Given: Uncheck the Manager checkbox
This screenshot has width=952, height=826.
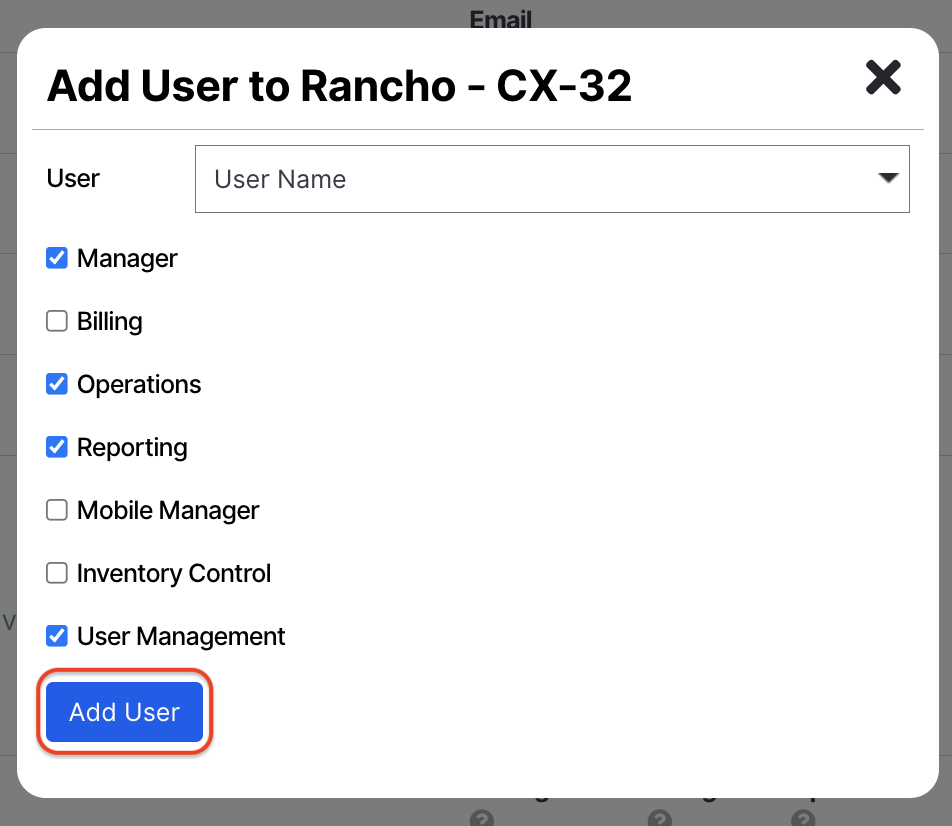Looking at the screenshot, I should pyautogui.click(x=57, y=258).
